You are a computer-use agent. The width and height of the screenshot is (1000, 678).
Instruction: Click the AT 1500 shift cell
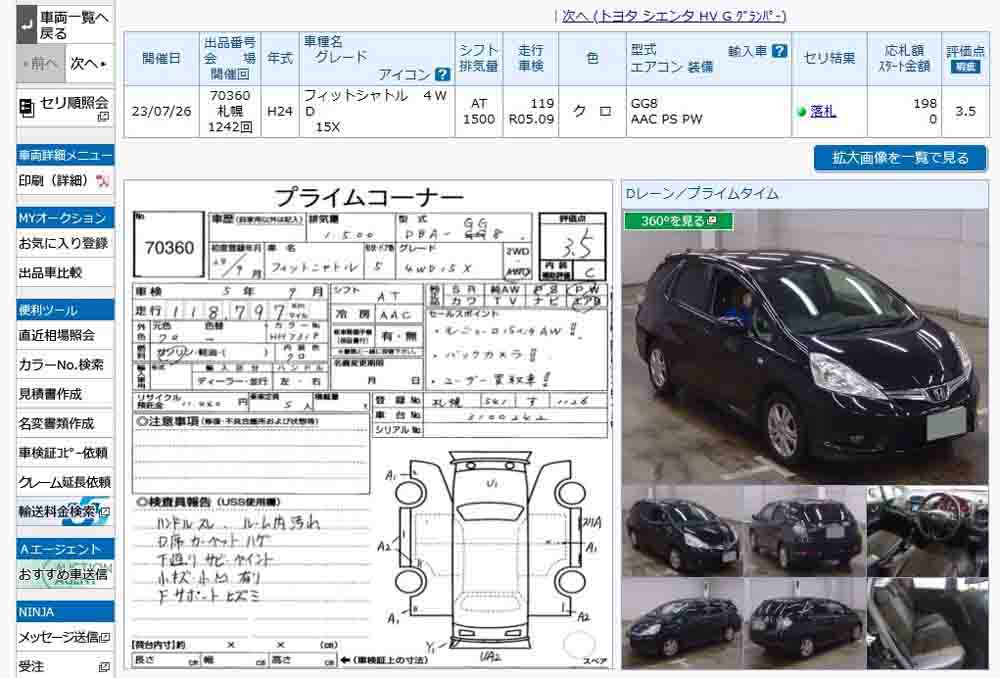(479, 112)
